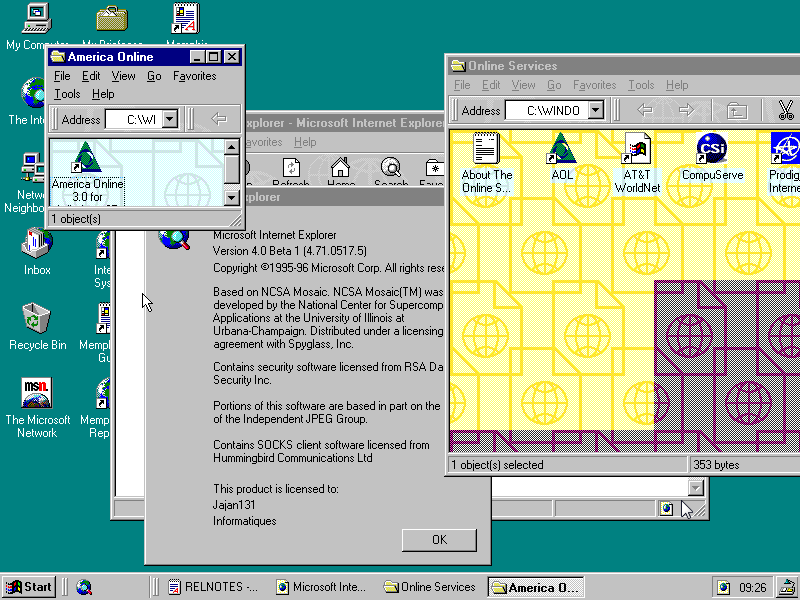800x600 pixels.
Task: Click Favorites icon in Internet Explorer toolbar
Action: point(434,171)
